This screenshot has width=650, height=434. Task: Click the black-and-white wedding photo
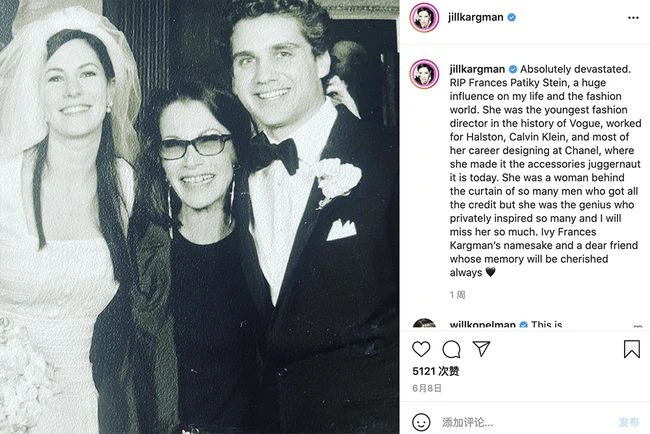pos(200,217)
